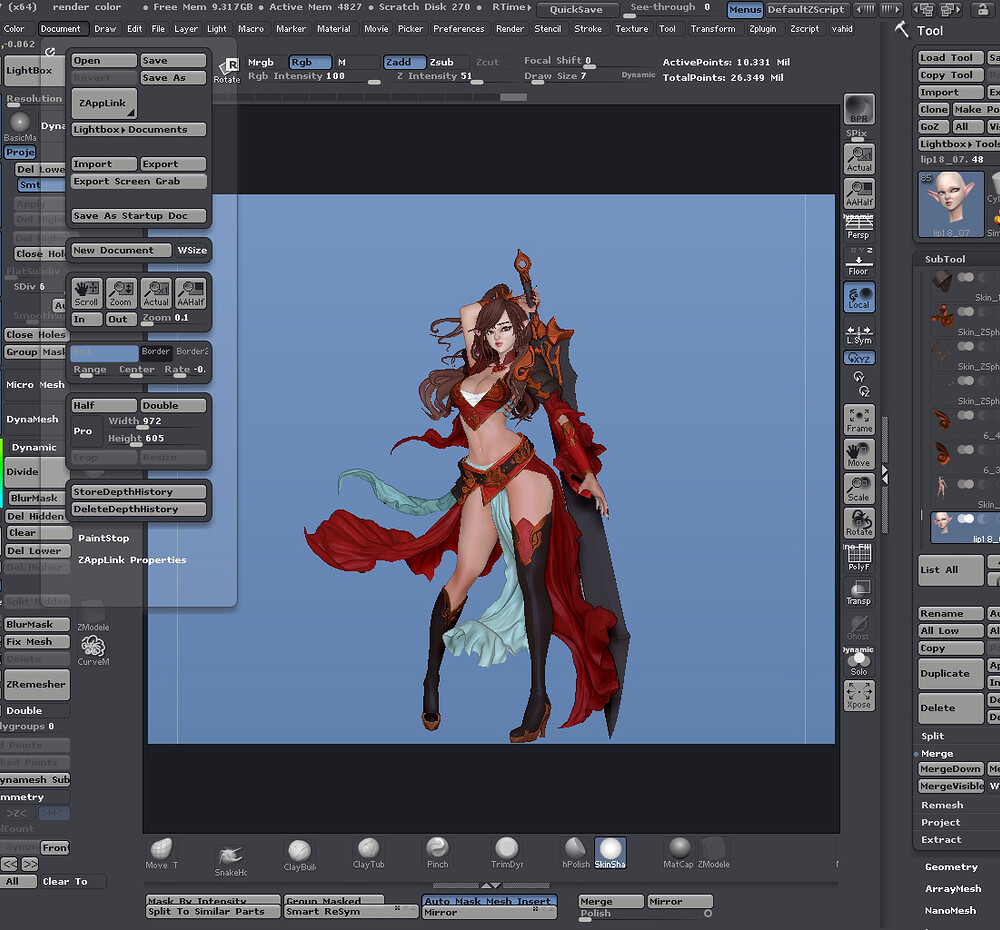Toggle the PolyF polyframe icon

pyautogui.click(x=859, y=557)
